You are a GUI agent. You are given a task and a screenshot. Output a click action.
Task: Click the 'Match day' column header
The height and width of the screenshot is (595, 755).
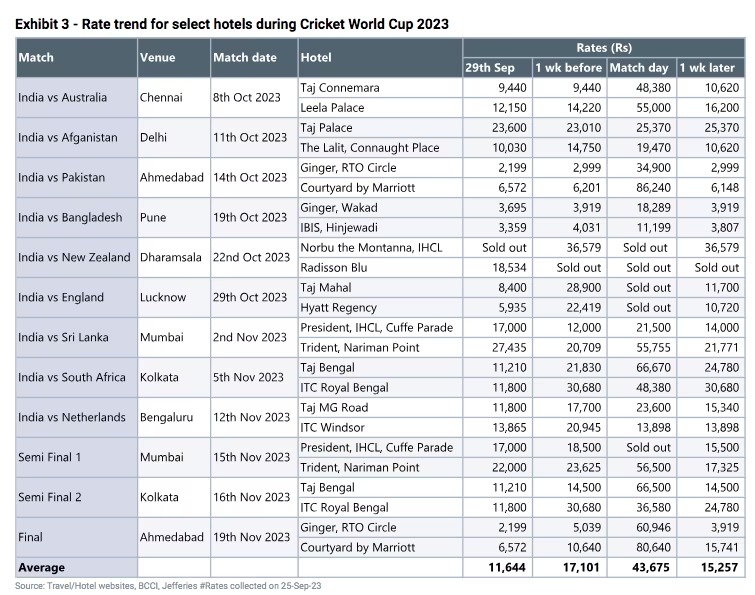click(641, 68)
